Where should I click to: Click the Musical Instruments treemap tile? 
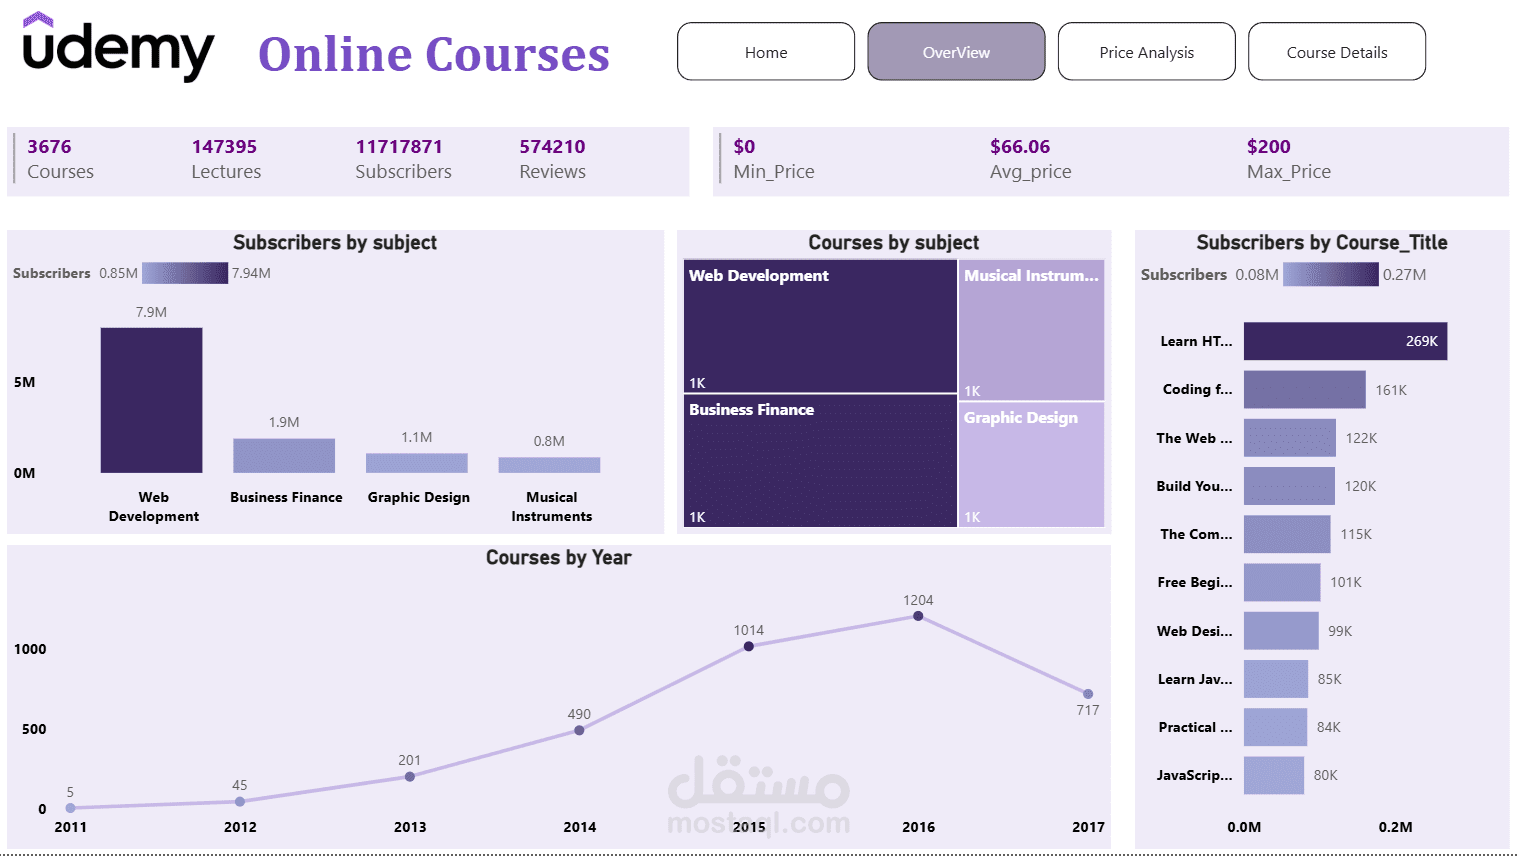click(x=1031, y=330)
